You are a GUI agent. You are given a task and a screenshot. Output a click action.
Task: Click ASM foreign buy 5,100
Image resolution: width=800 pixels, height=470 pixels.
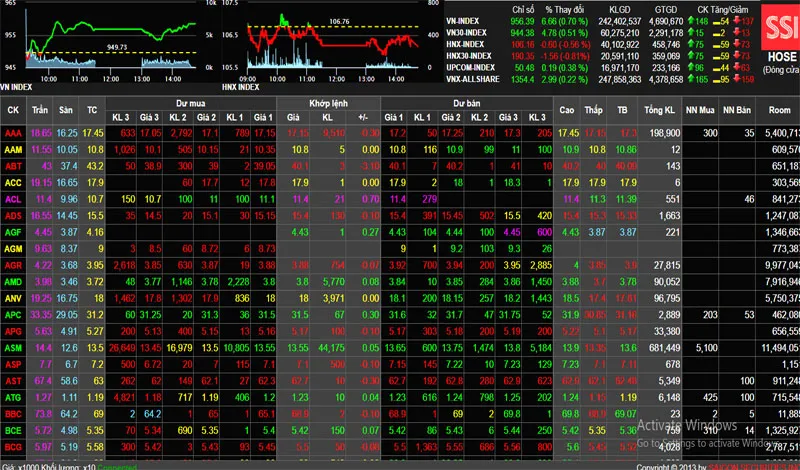(x=706, y=348)
